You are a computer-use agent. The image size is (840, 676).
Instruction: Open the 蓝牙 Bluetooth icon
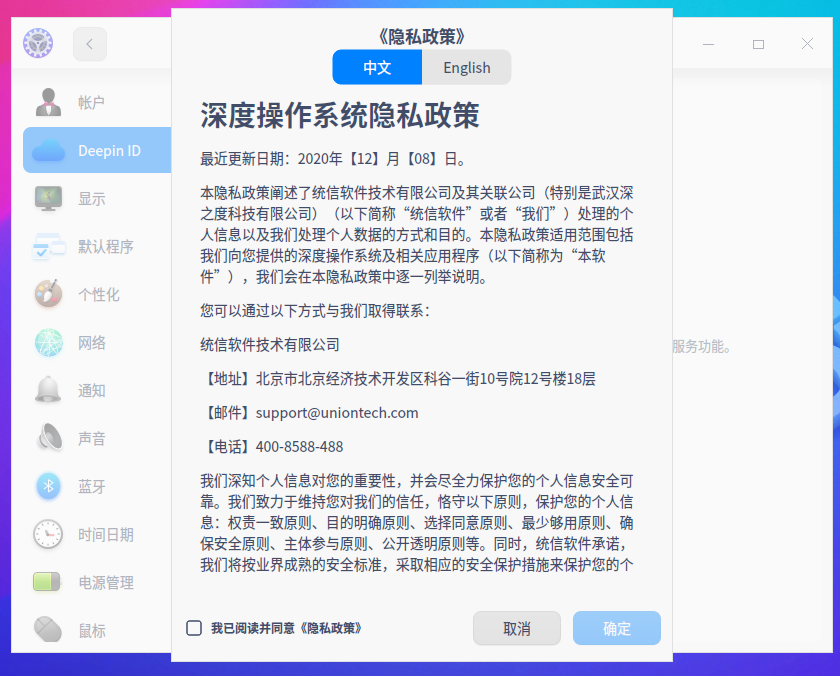48,486
